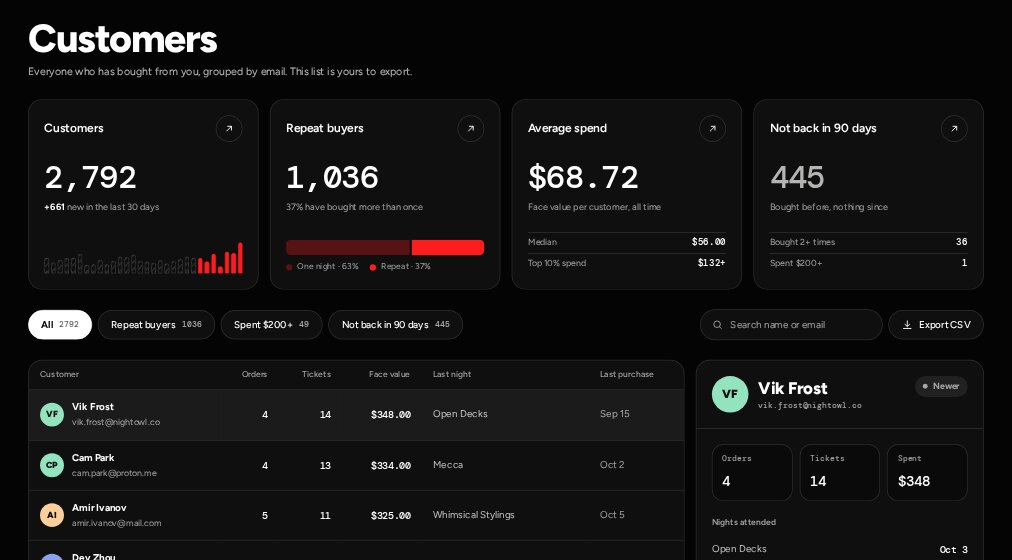Click the download icon in Export CSV

point(907,325)
